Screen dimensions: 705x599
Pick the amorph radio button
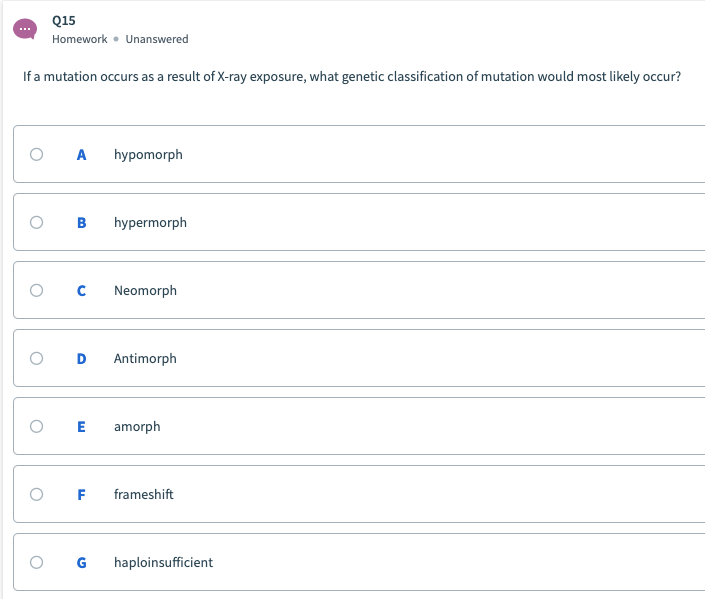pos(37,427)
